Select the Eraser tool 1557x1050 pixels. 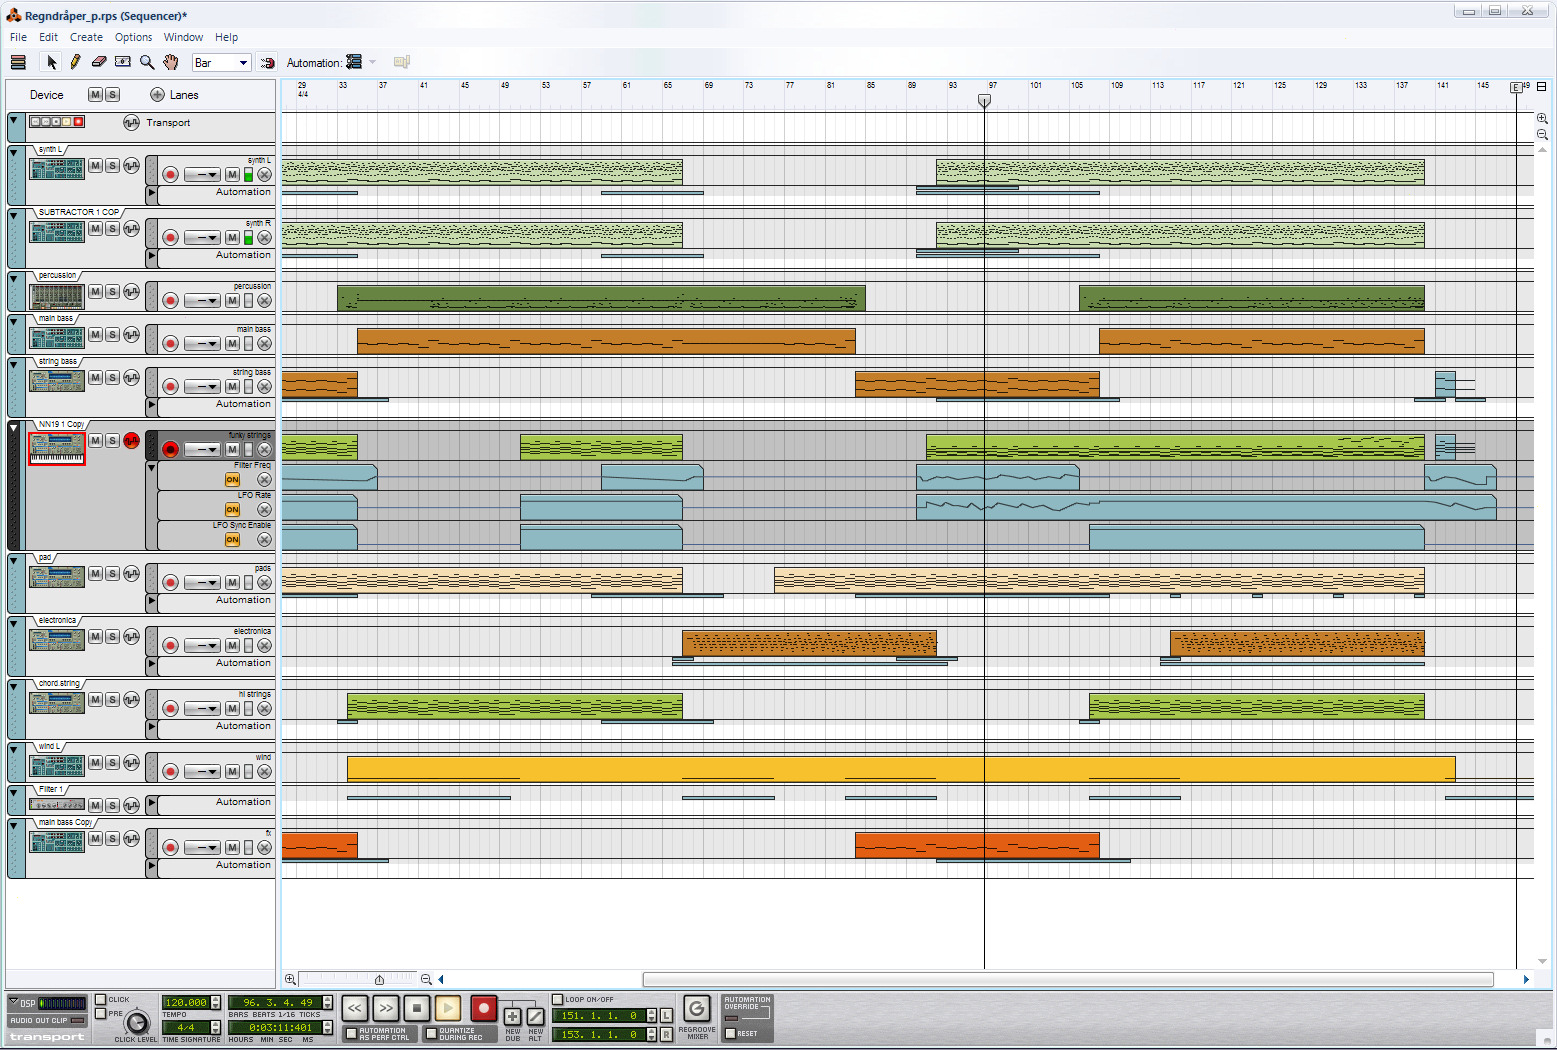coord(98,62)
